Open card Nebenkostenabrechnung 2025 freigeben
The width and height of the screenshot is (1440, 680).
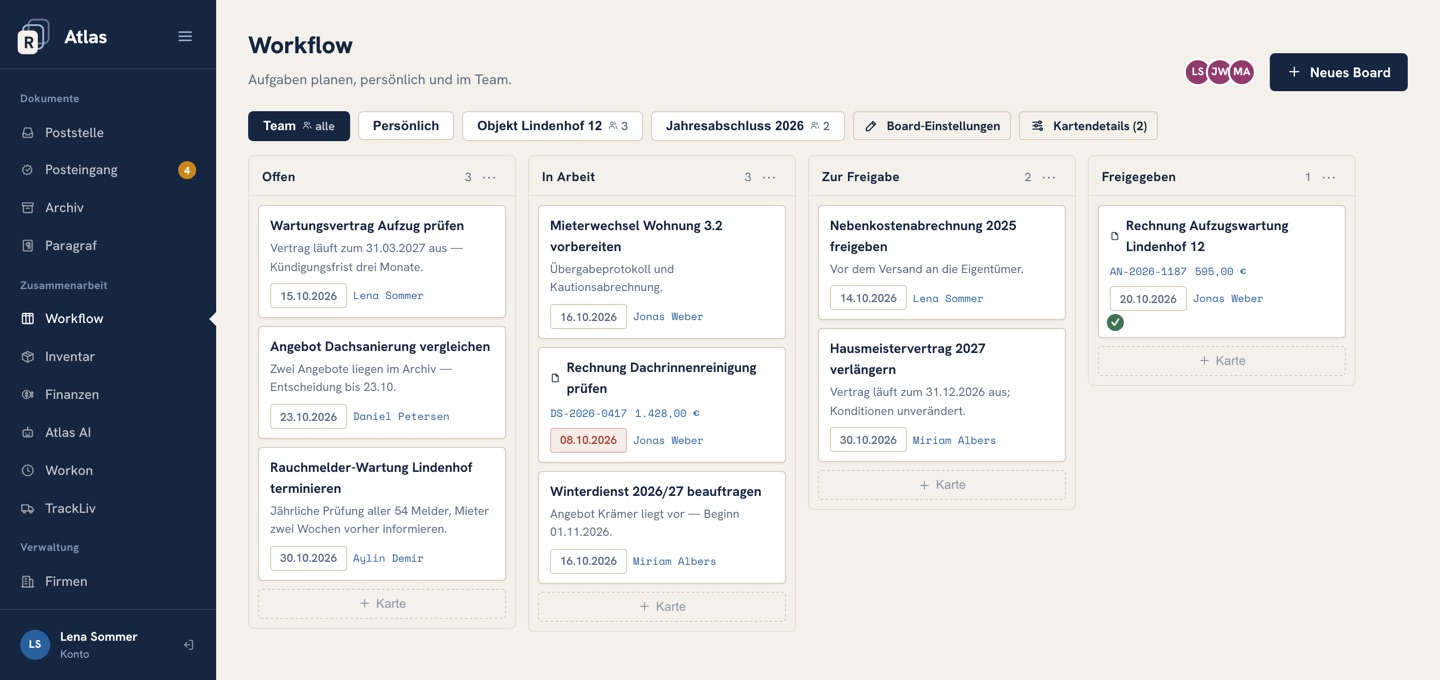[x=942, y=262]
